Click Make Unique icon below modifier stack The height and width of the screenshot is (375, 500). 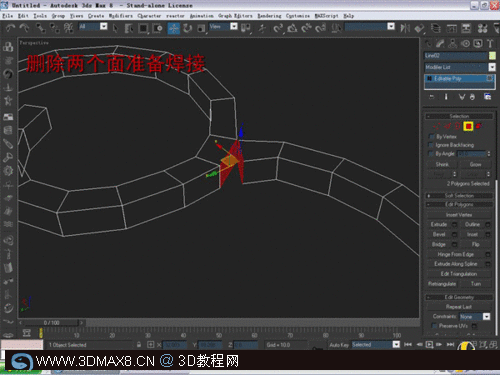coord(462,97)
